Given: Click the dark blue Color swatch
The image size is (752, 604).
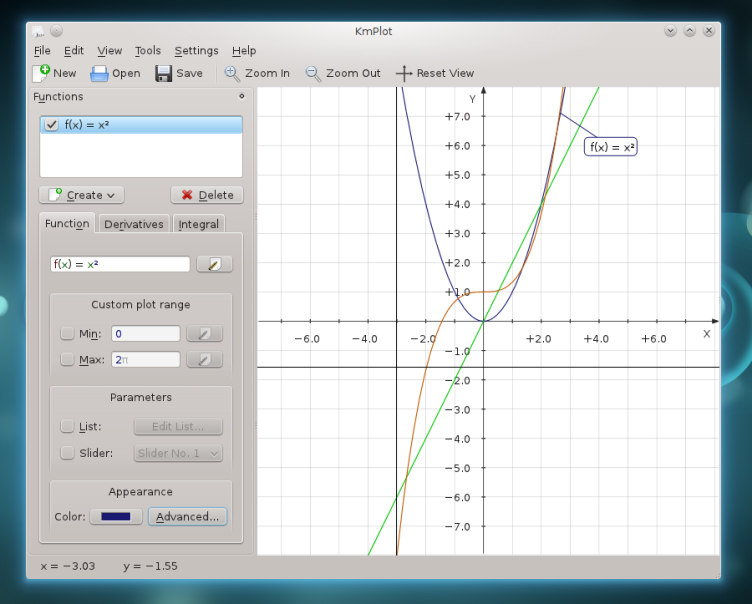Looking at the screenshot, I should pos(115,517).
